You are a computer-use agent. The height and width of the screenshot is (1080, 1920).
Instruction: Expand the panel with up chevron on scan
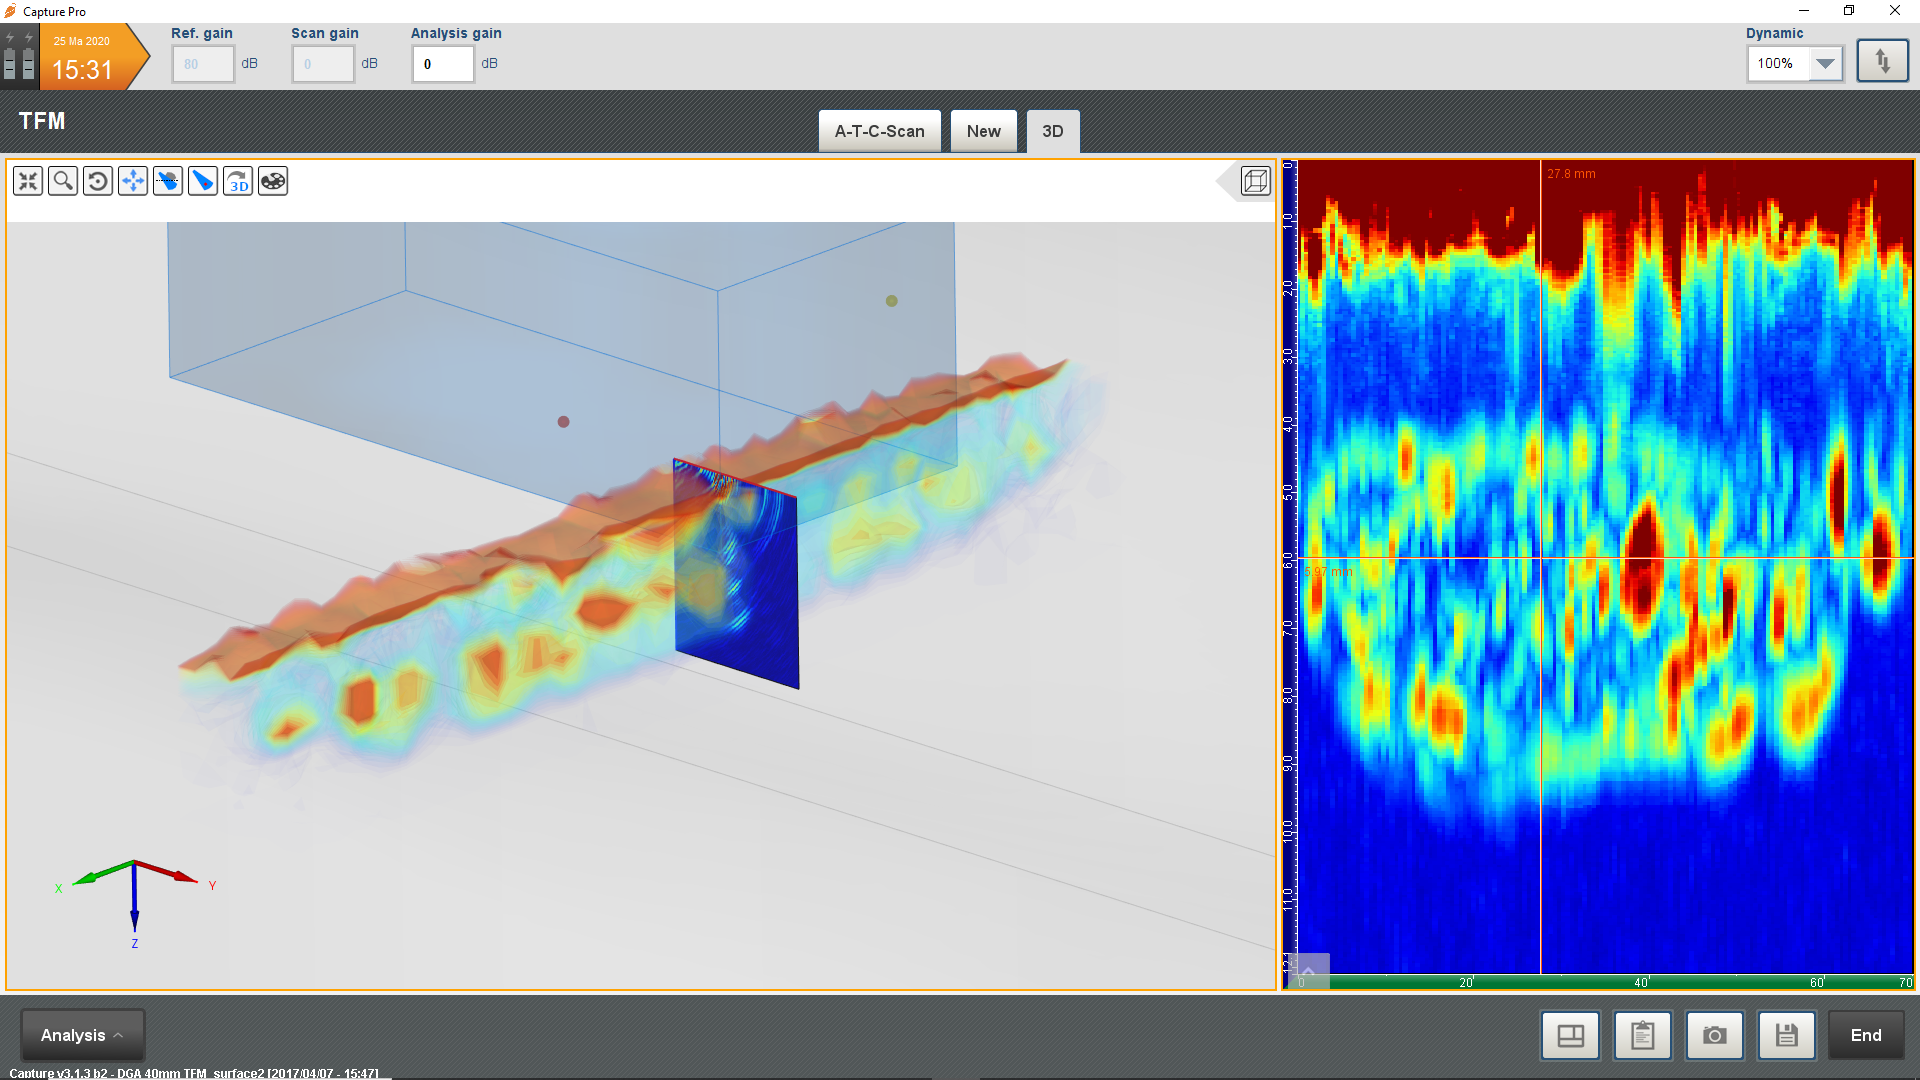1308,970
